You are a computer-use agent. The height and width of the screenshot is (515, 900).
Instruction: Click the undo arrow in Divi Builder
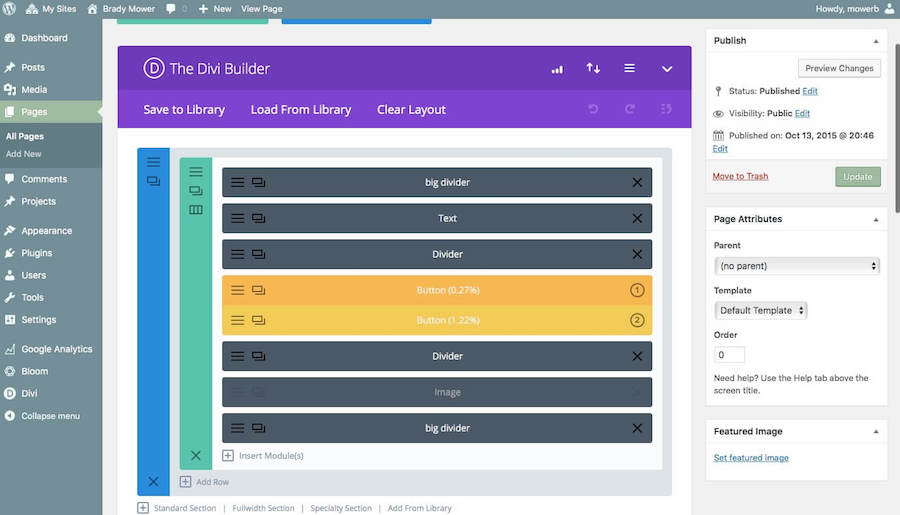click(x=593, y=109)
